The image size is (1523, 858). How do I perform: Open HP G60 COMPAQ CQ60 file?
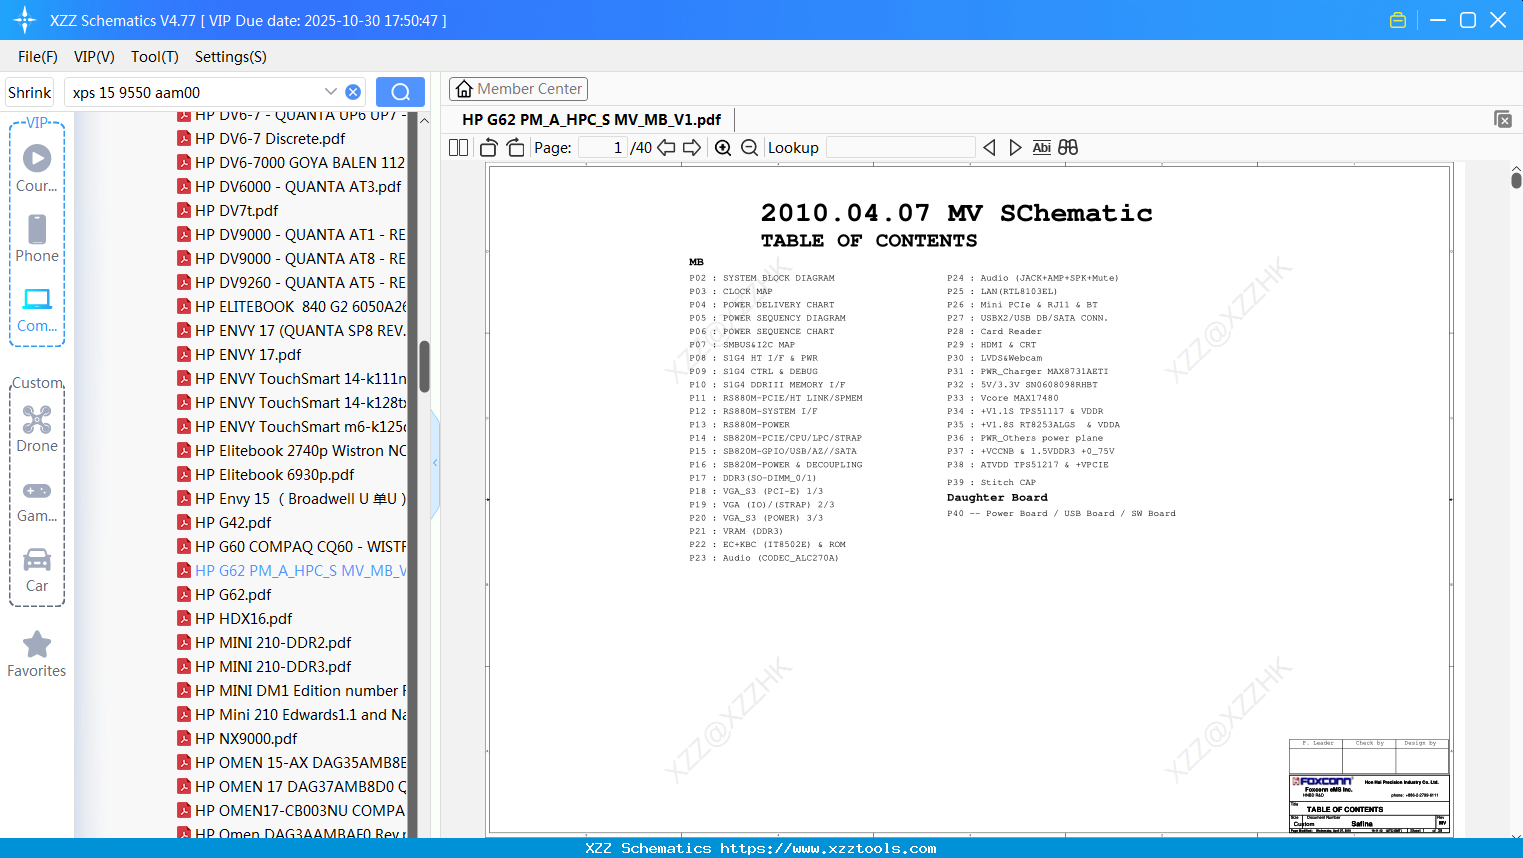tap(291, 547)
